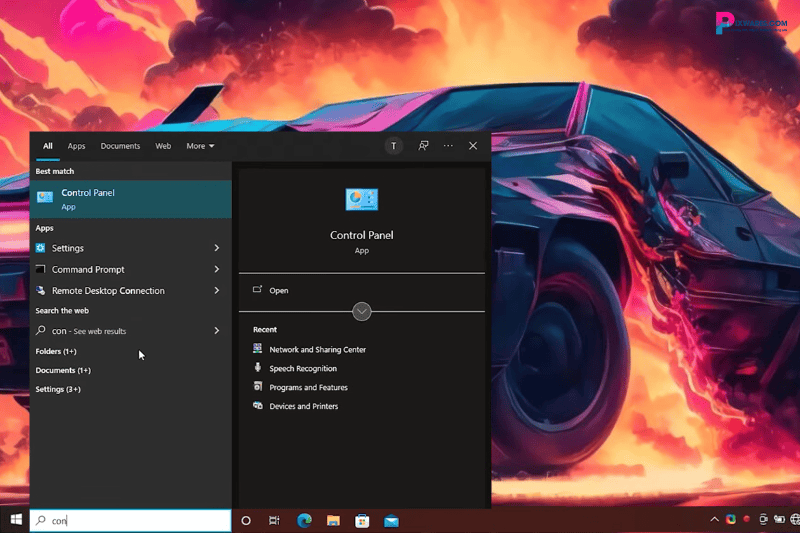
Task: Expand the Settings result submenu arrow
Action: point(217,248)
